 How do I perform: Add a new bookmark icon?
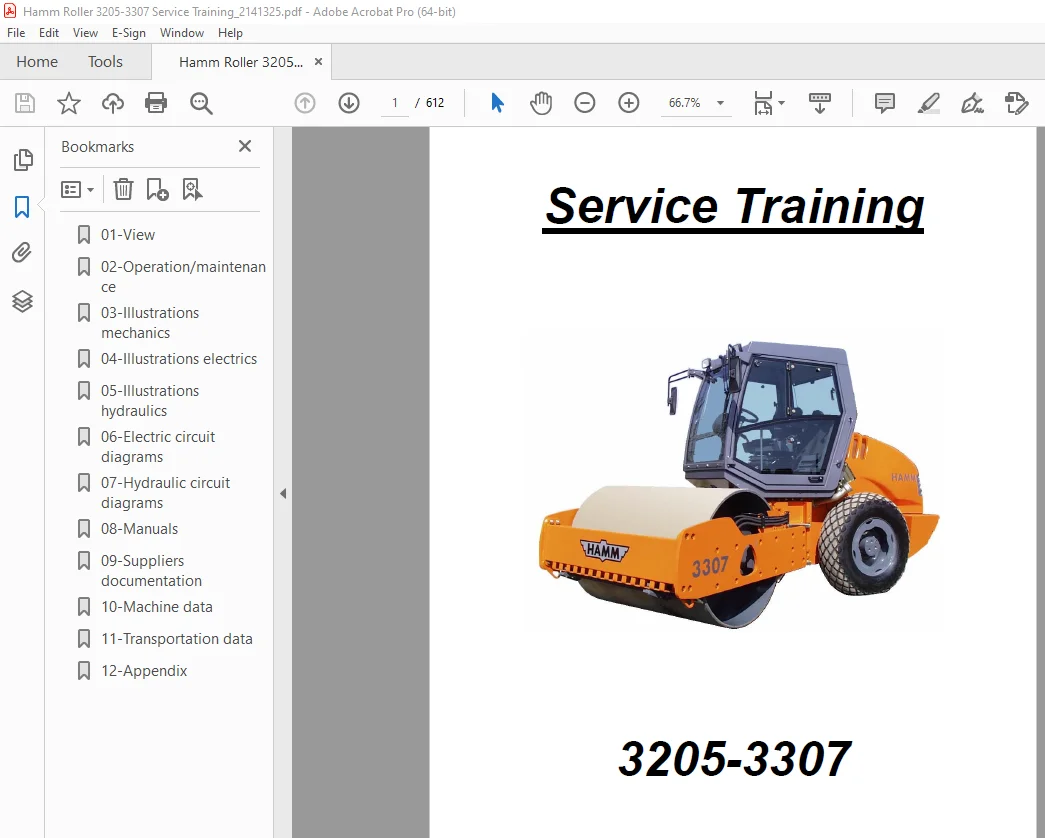coord(157,189)
